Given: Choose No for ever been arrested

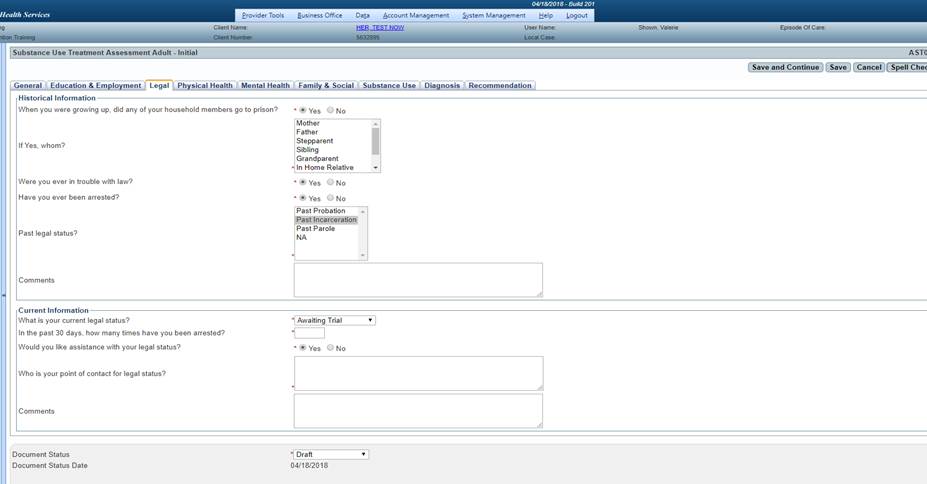Looking at the screenshot, I should 331,199.
